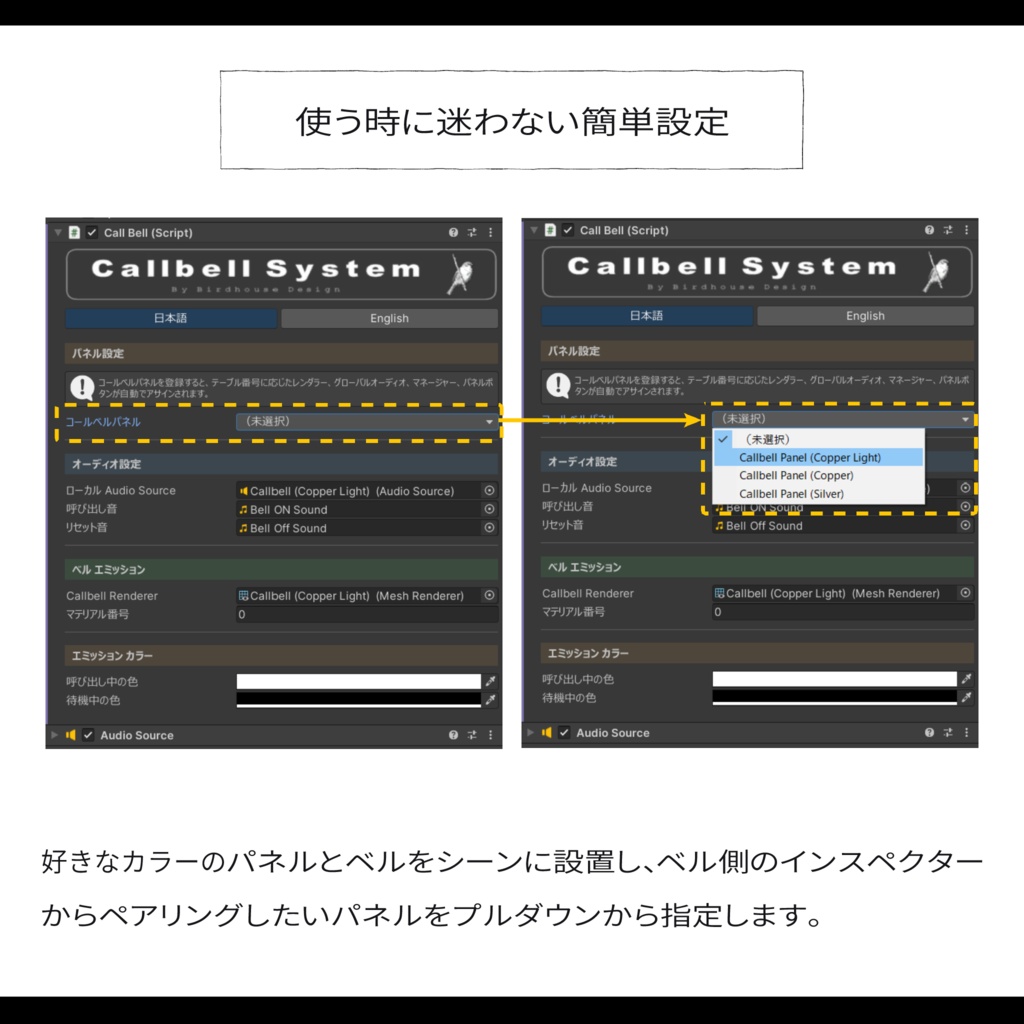The height and width of the screenshot is (1024, 1024).
Task: Open help for Audio Source in left panel
Action: [453, 735]
